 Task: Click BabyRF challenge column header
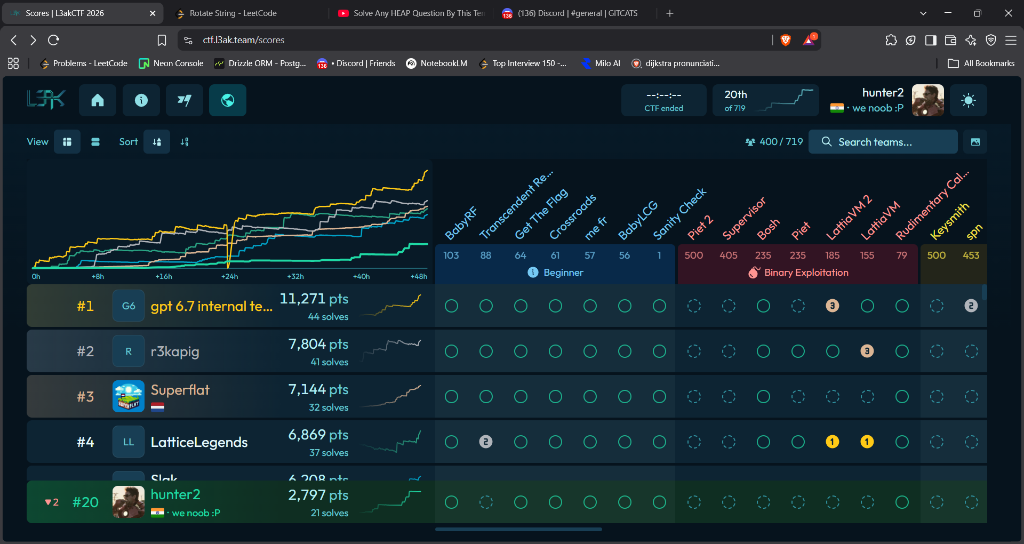(461, 223)
